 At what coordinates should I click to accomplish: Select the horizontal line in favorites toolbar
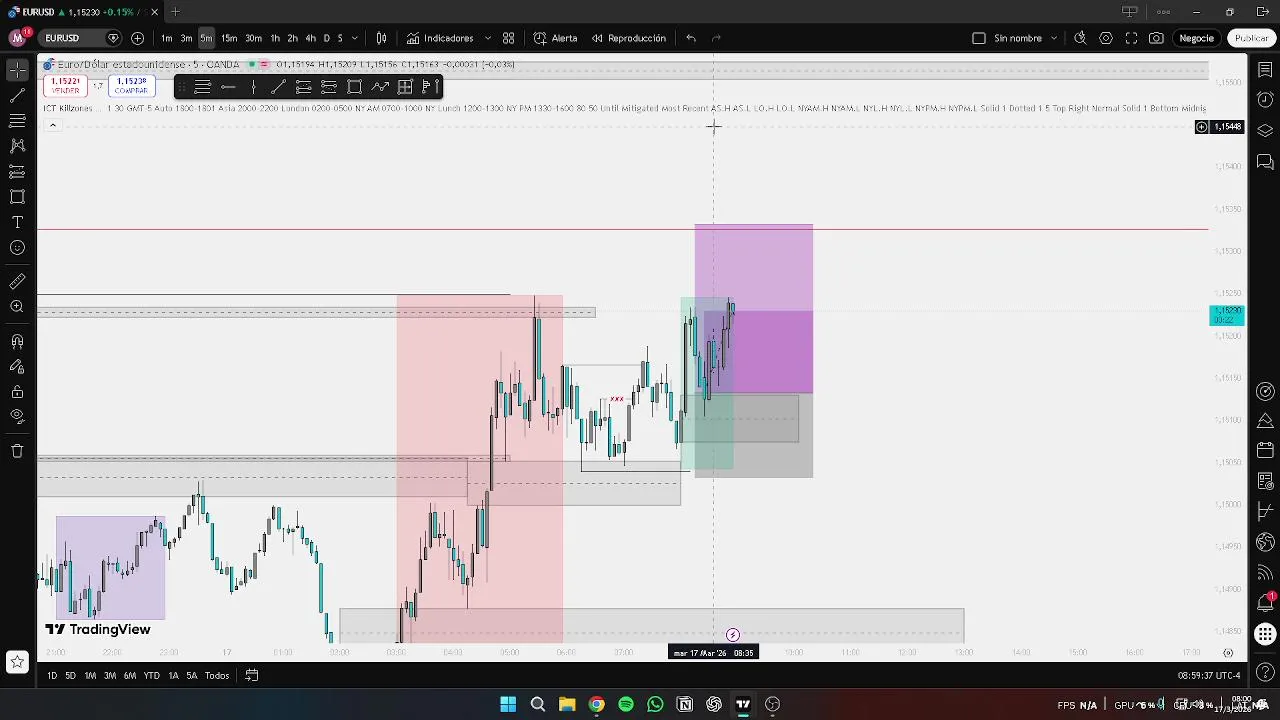[x=228, y=87]
